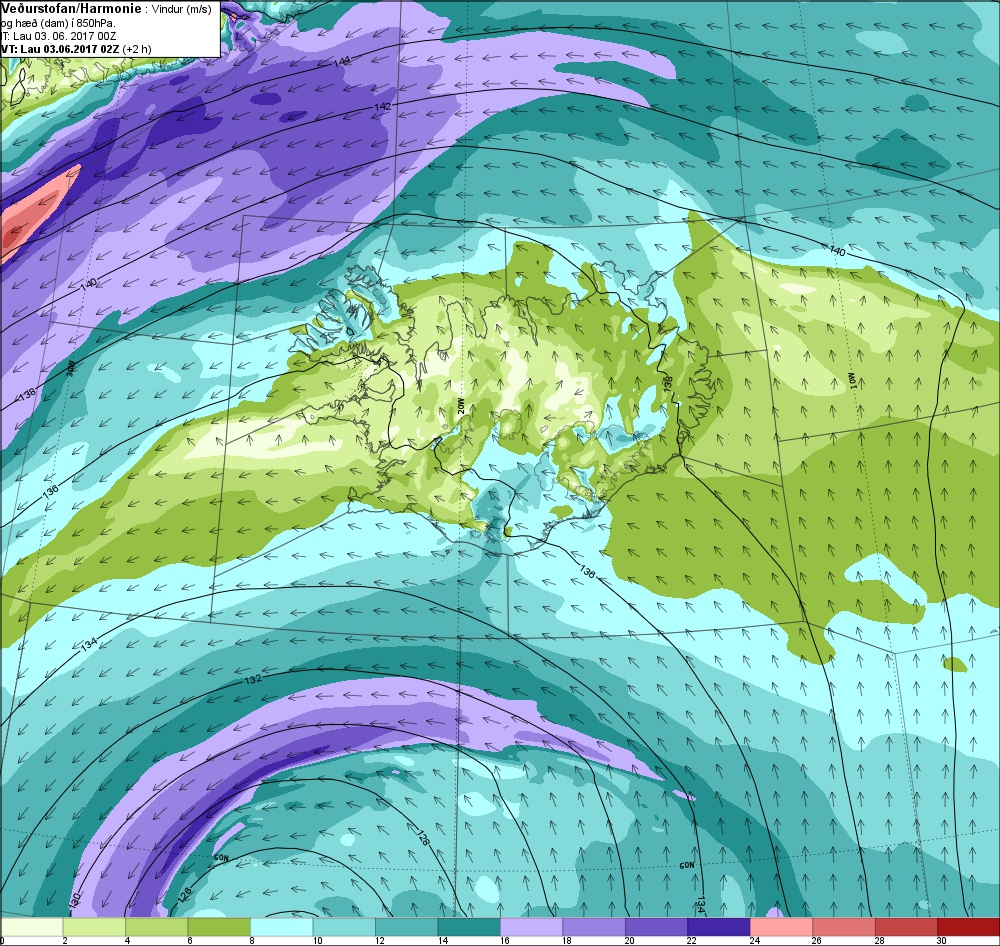Click the '144' contour label

coord(341,63)
